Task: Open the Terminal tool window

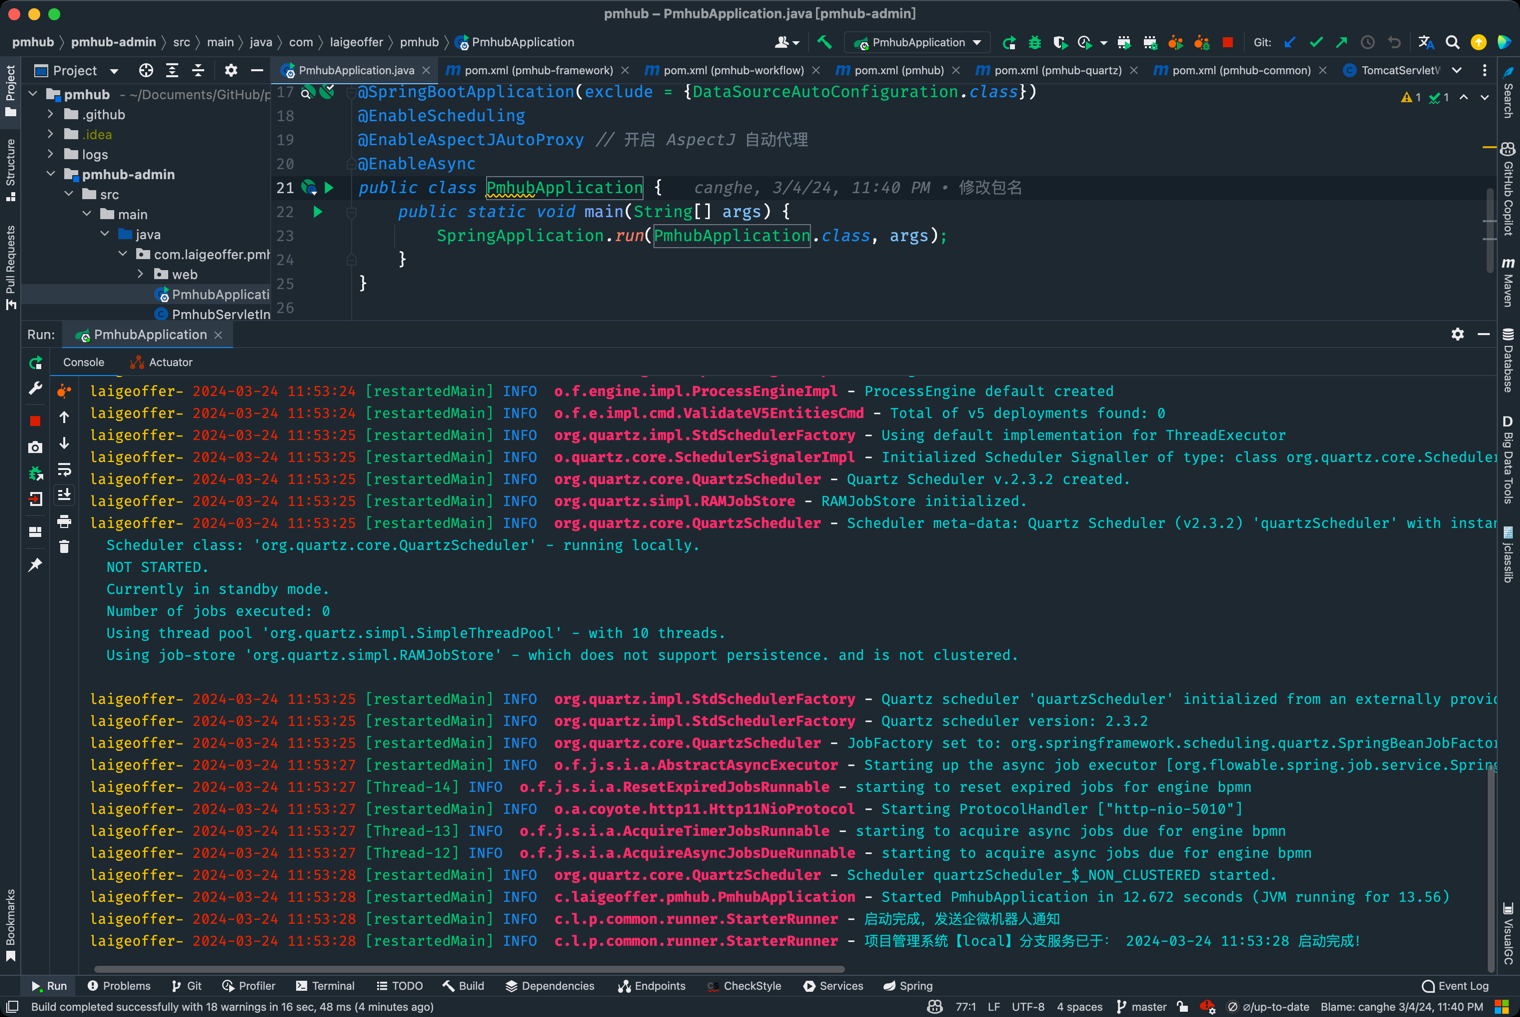Action: [325, 986]
